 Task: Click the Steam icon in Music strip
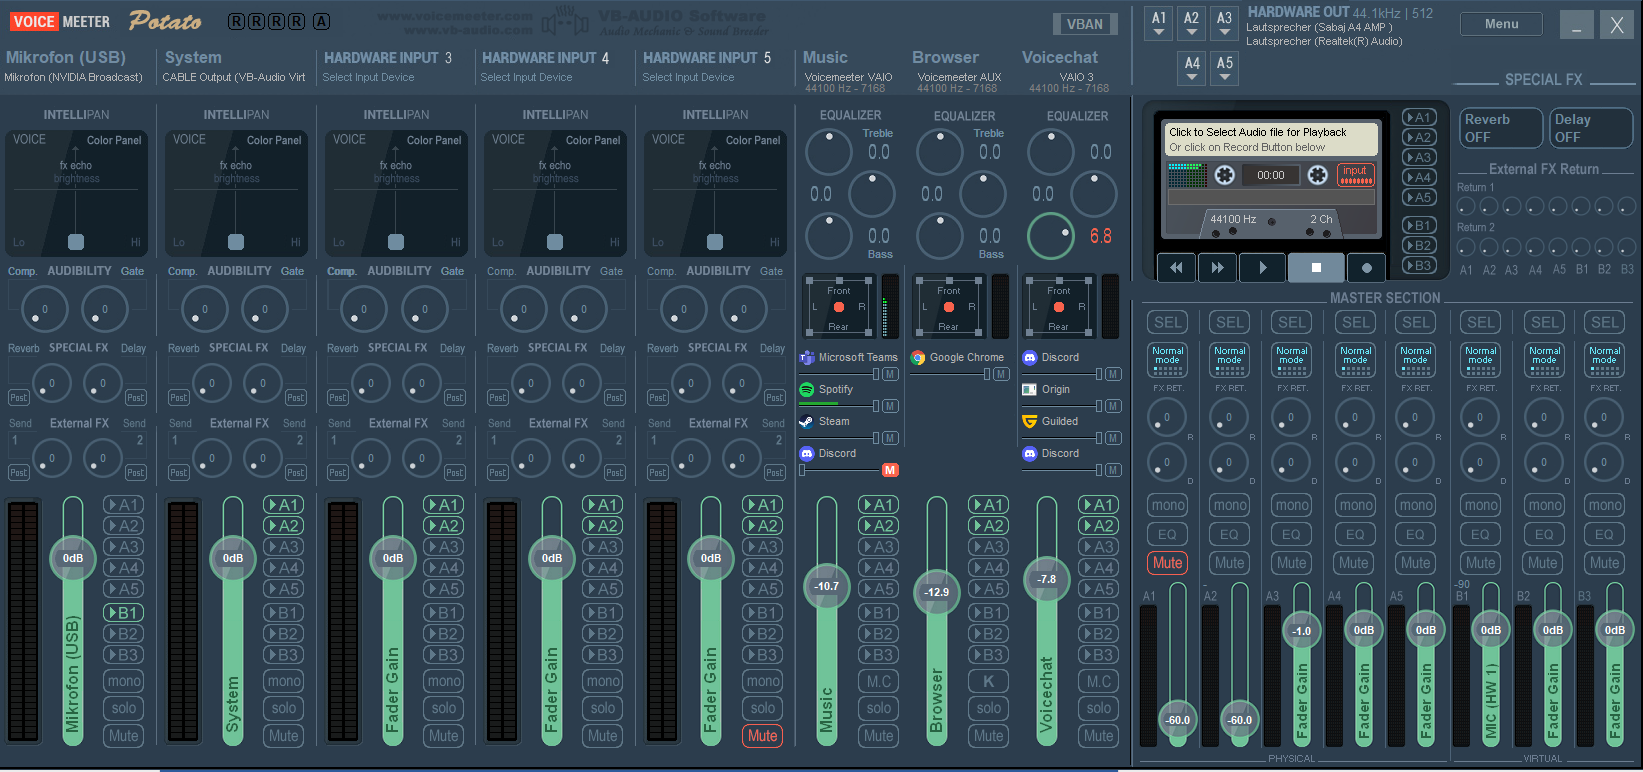807,421
